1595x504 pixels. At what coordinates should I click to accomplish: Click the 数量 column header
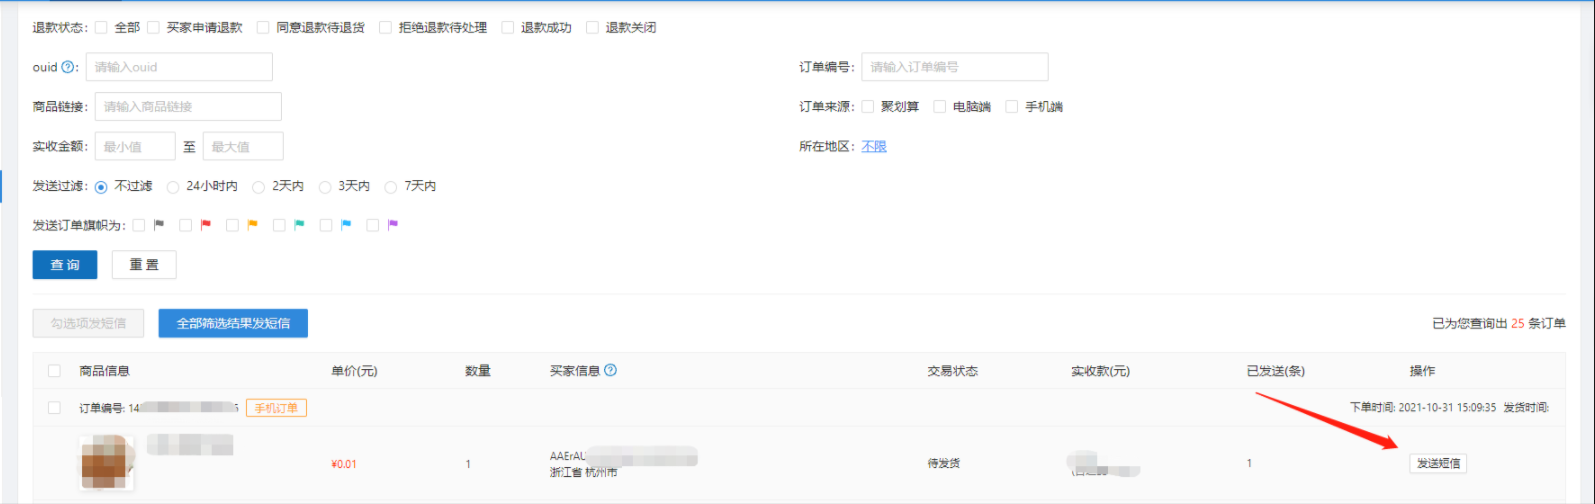478,371
